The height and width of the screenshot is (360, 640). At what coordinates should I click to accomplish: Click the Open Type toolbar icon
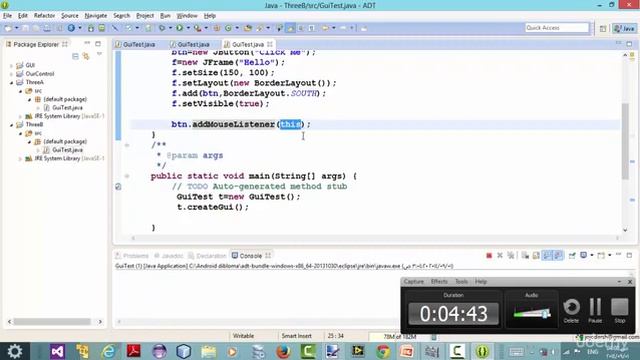click(x=248, y=28)
